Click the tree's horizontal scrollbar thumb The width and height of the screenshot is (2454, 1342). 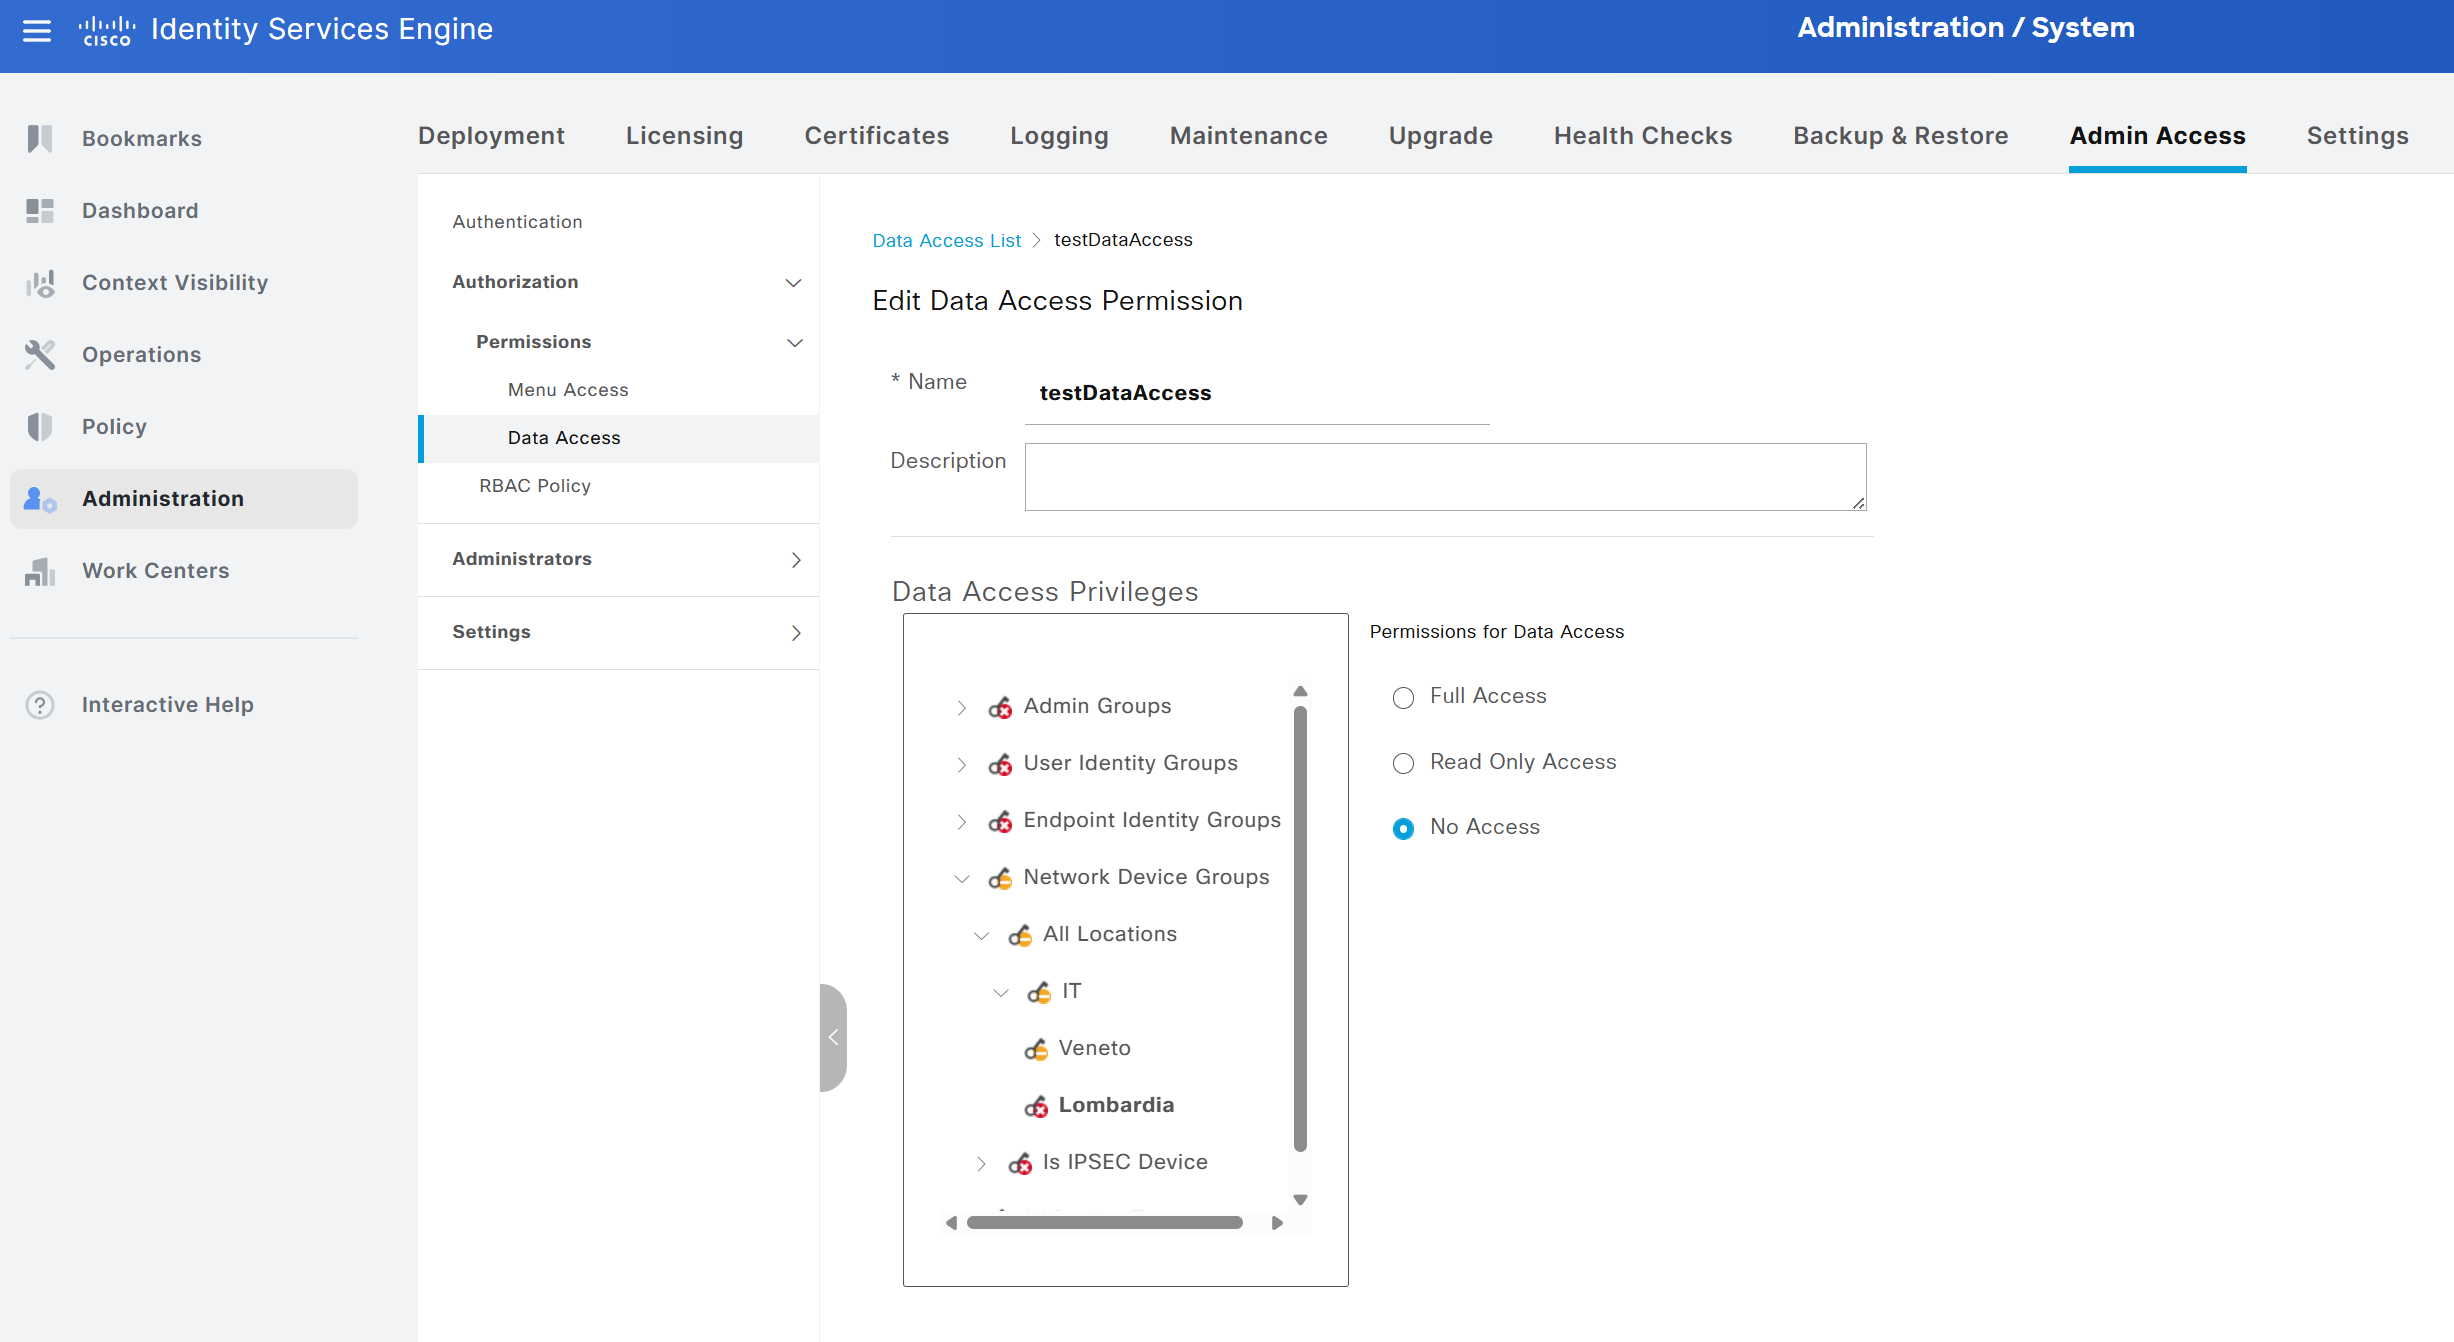[x=1104, y=1222]
